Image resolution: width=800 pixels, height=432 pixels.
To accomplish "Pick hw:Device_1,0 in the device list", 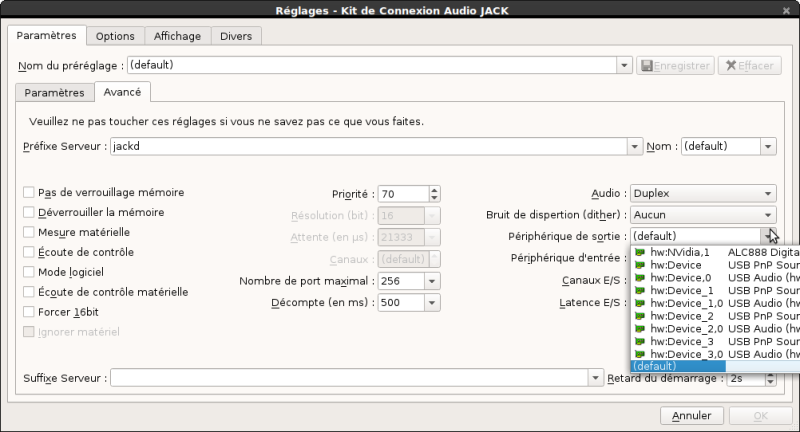I will [715, 303].
